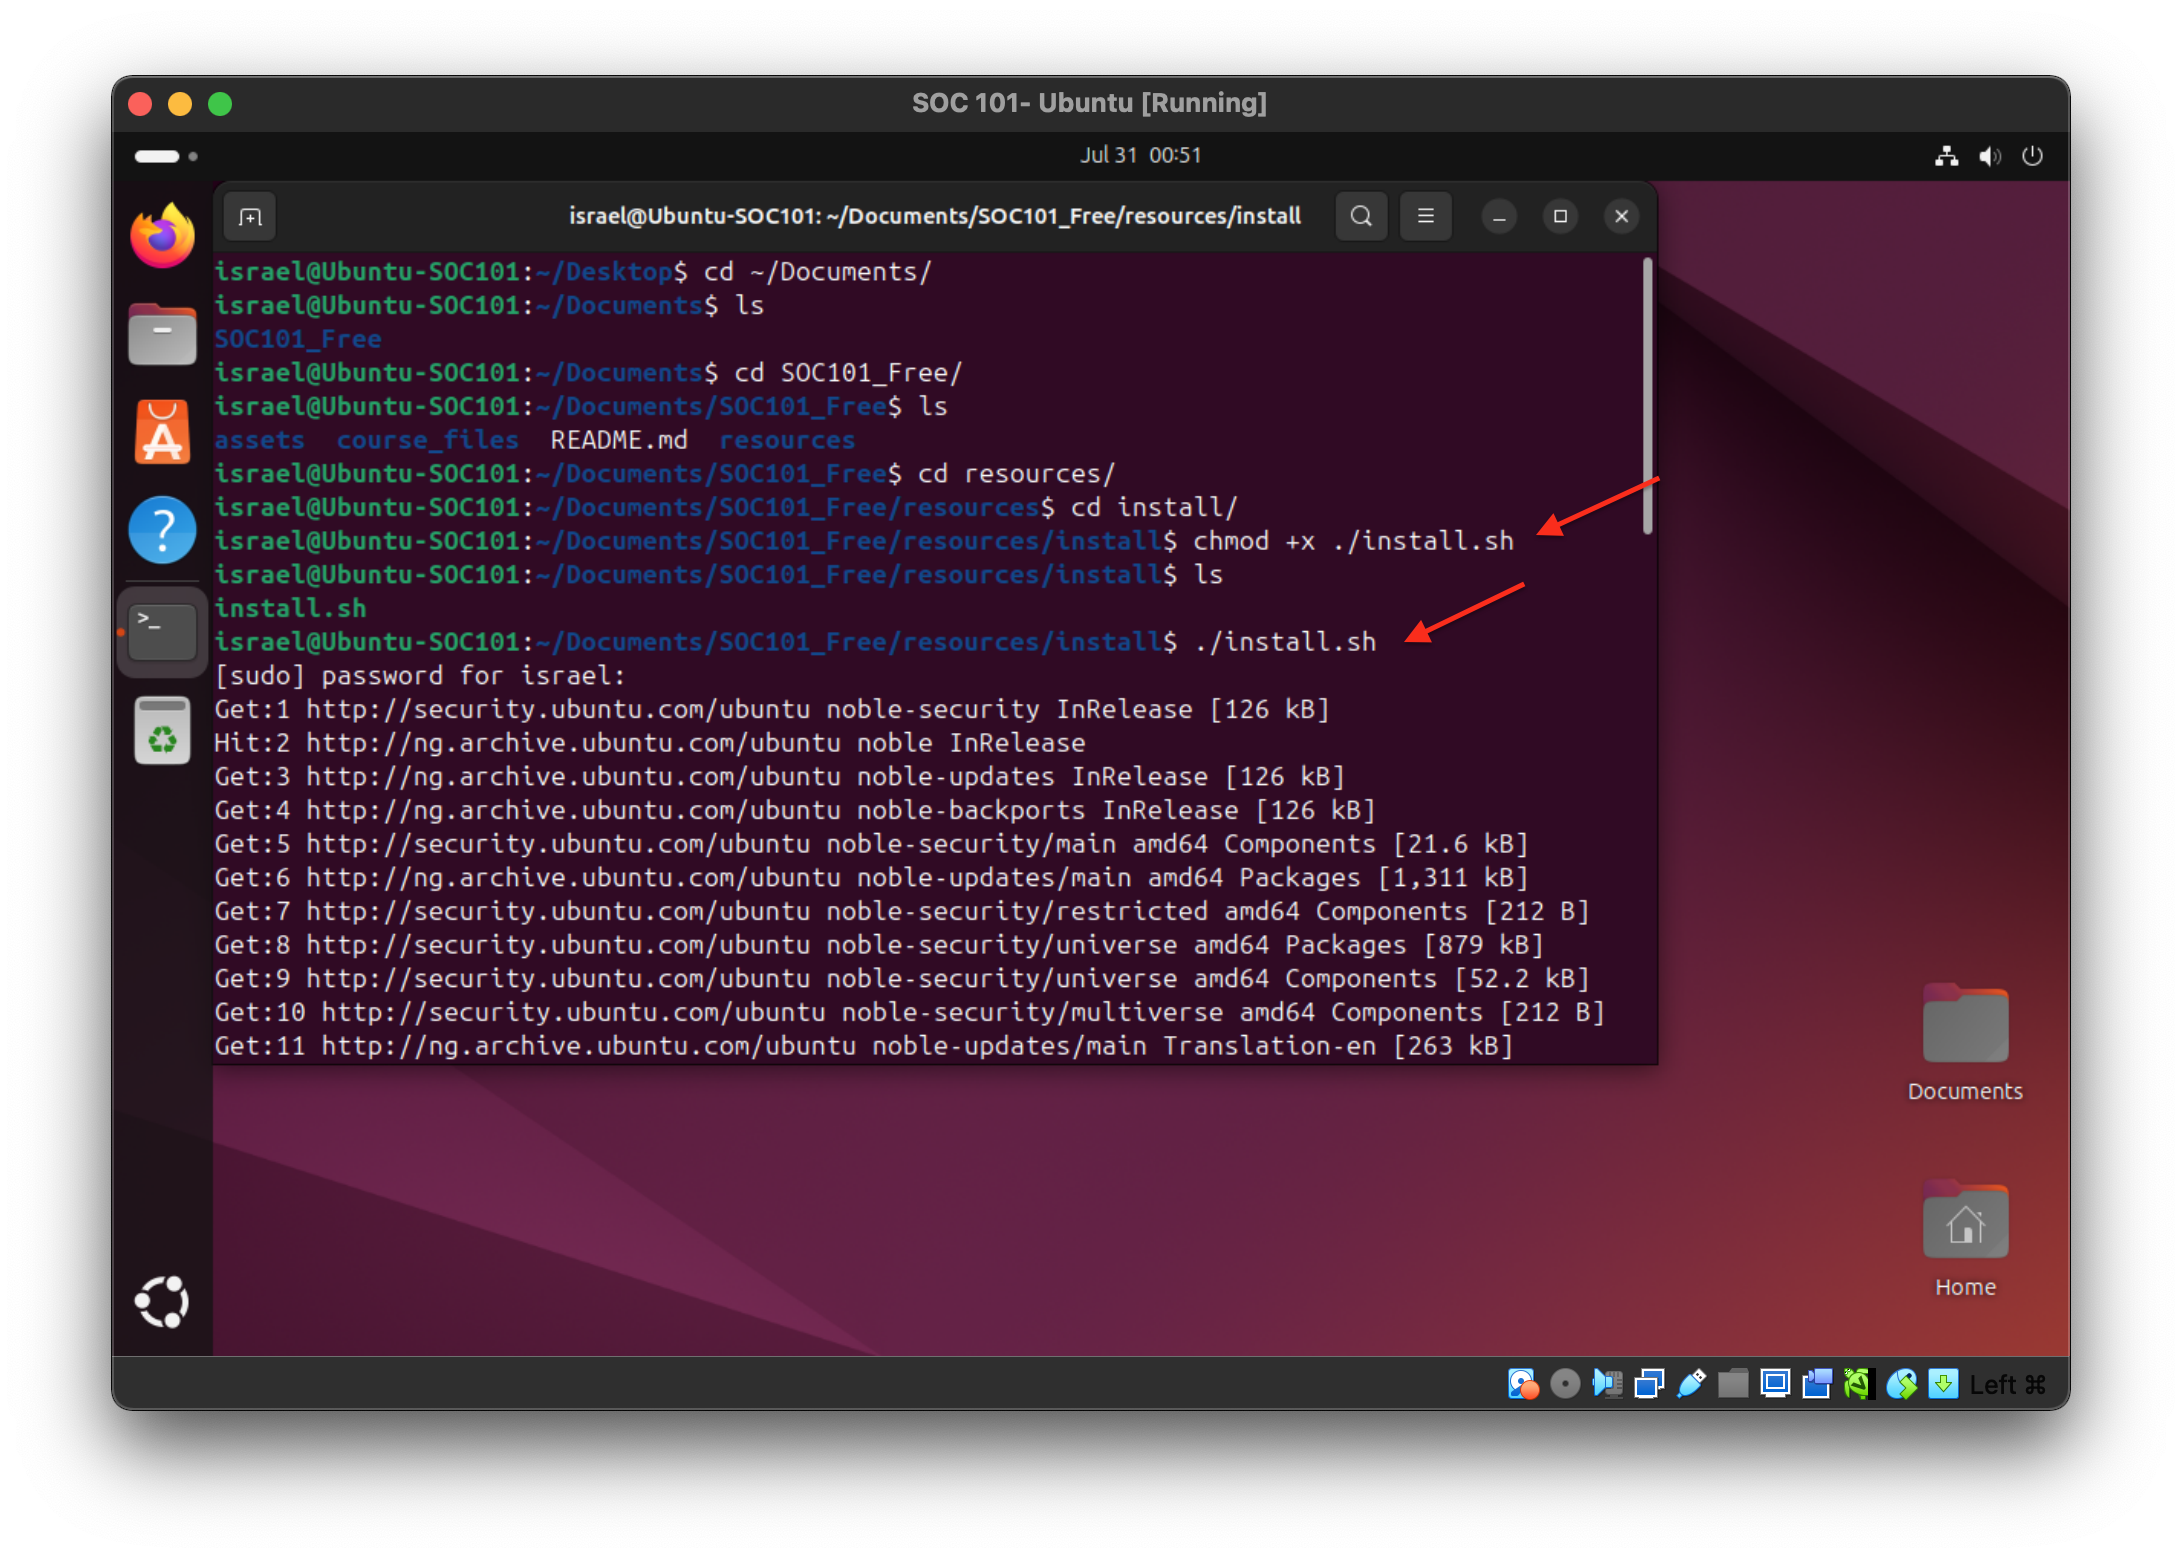
Task: Open the Trash in the dock
Action: [x=162, y=730]
